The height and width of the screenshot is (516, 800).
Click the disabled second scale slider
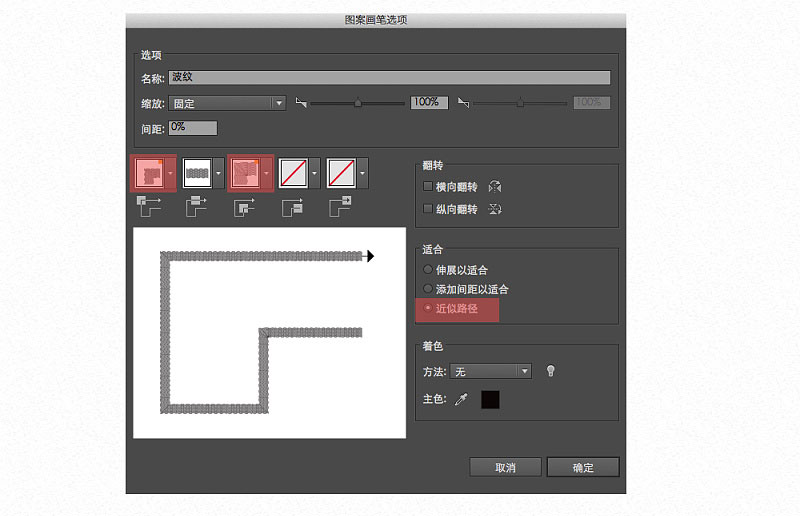520,104
